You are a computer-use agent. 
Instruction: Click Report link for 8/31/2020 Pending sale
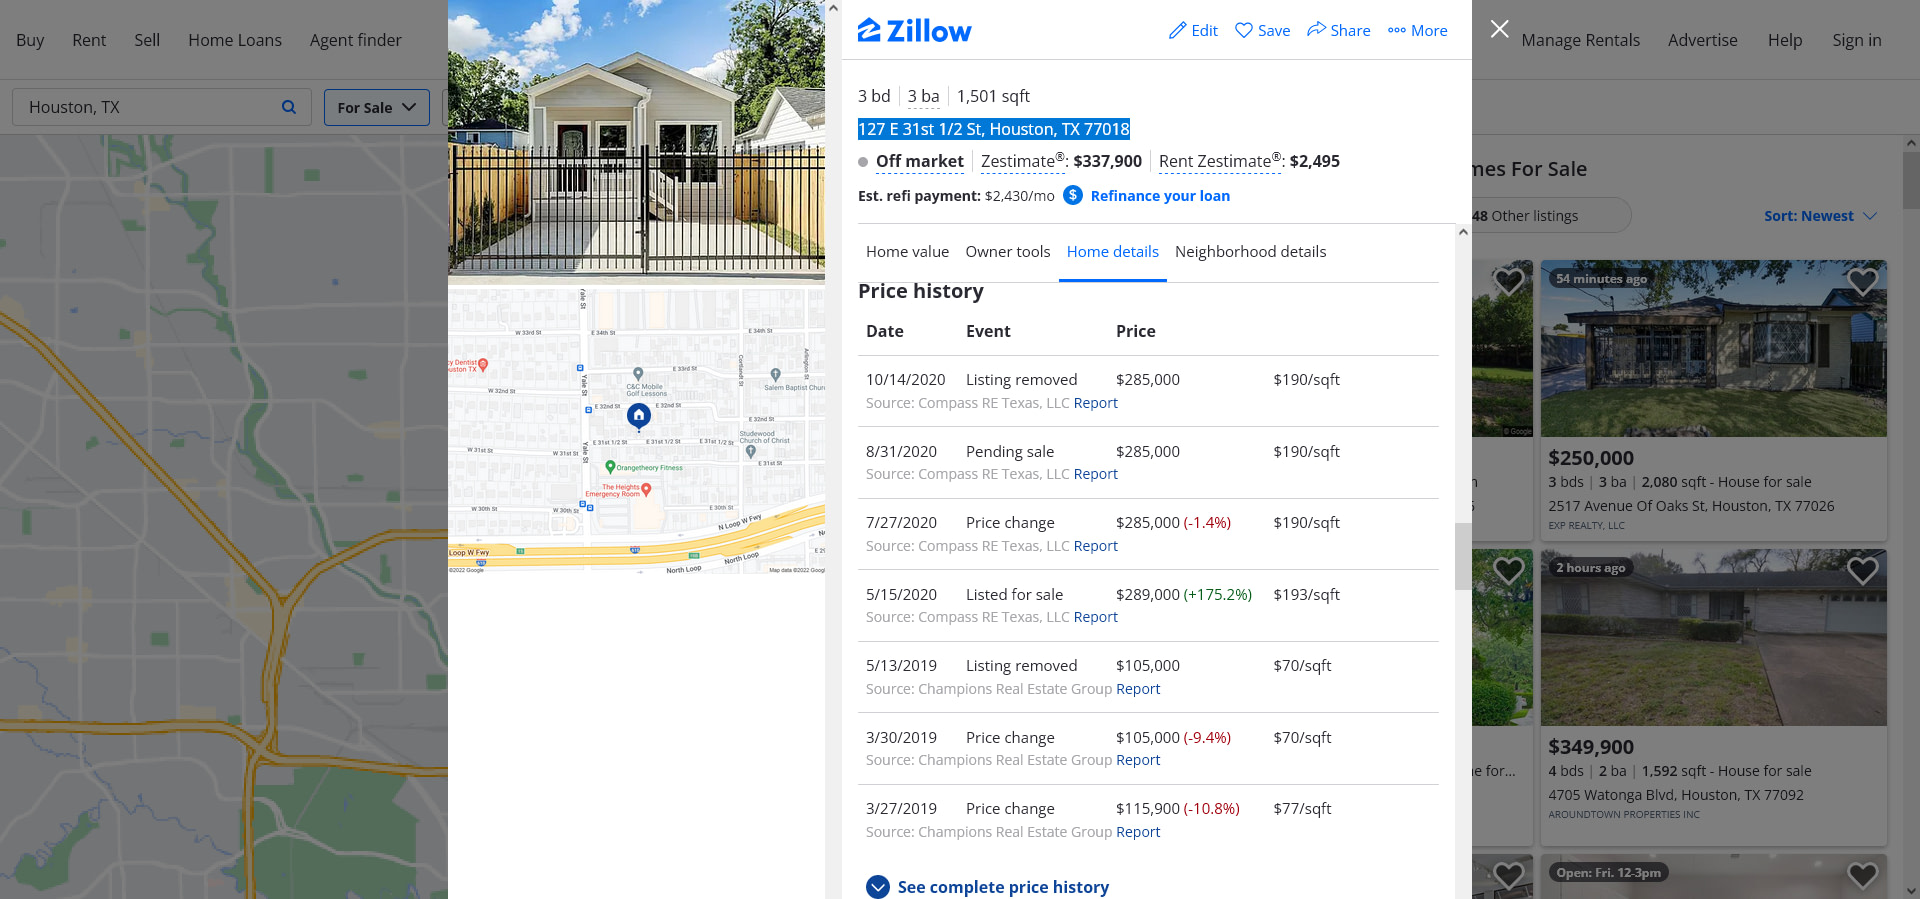(1096, 474)
